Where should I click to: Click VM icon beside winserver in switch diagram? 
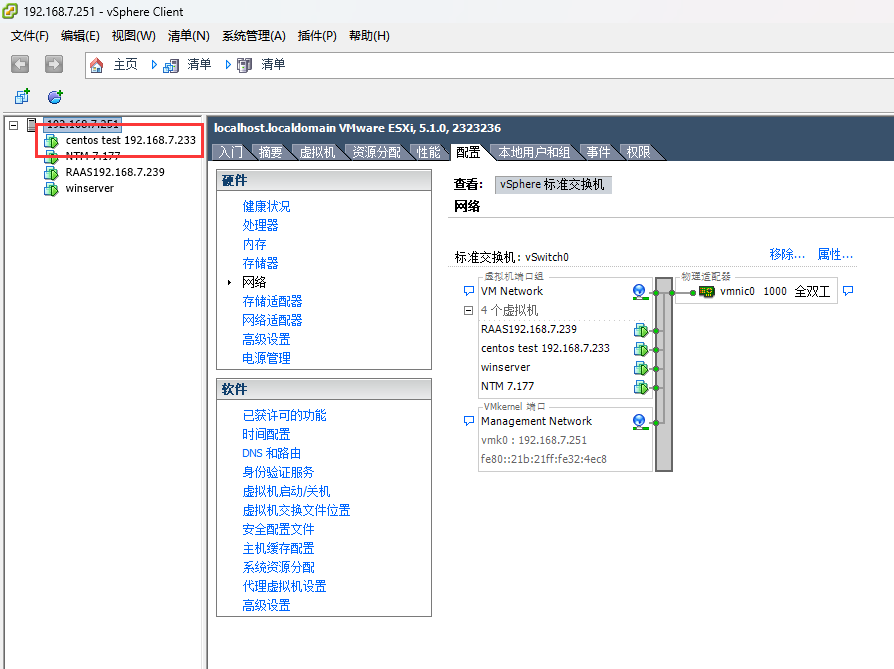641,368
